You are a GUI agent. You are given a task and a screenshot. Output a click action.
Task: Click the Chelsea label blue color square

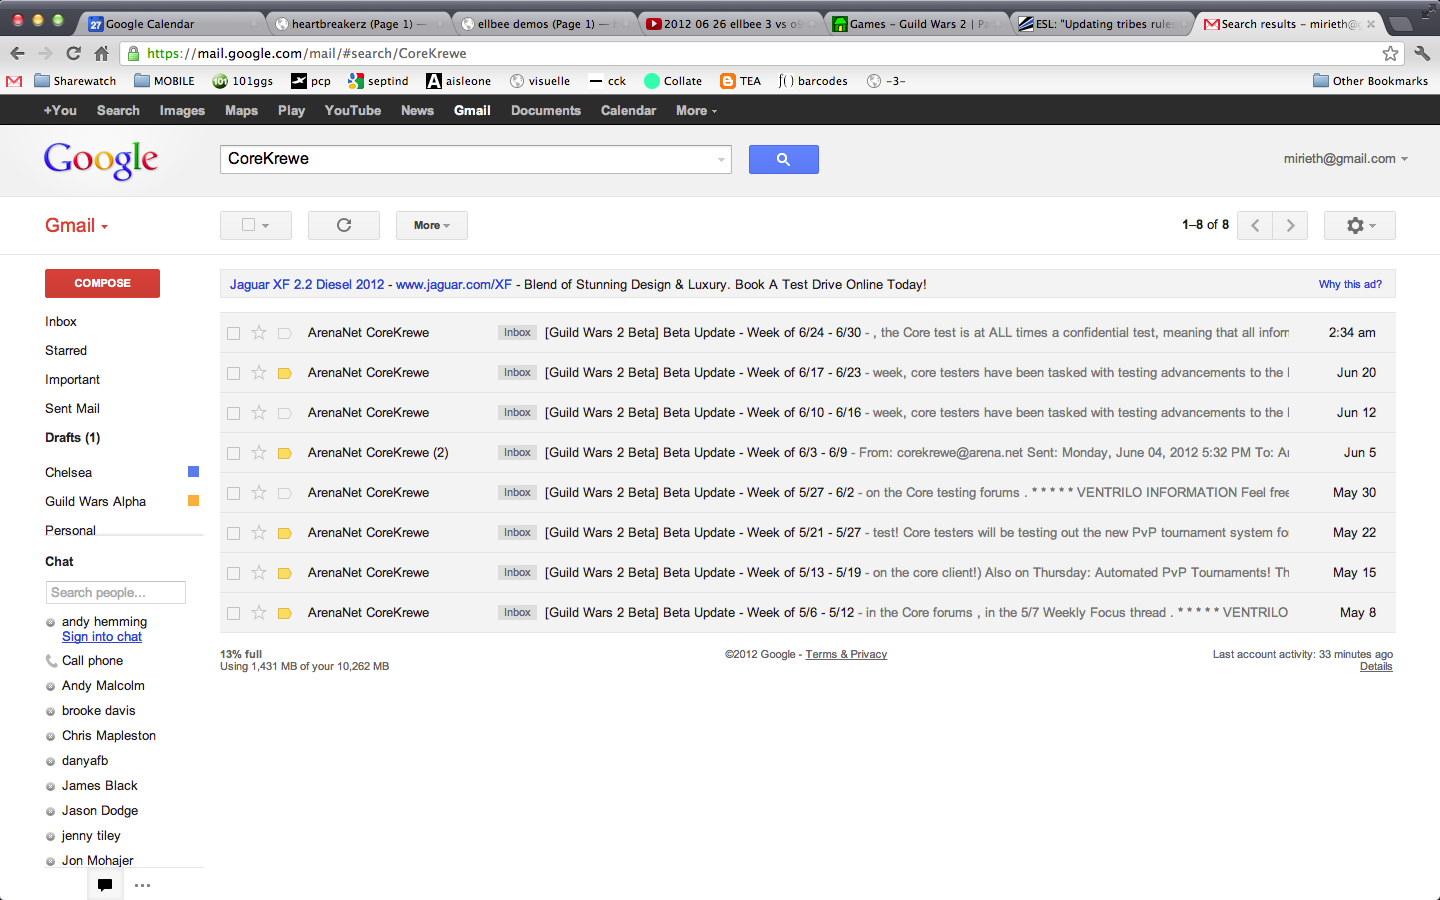click(x=194, y=472)
